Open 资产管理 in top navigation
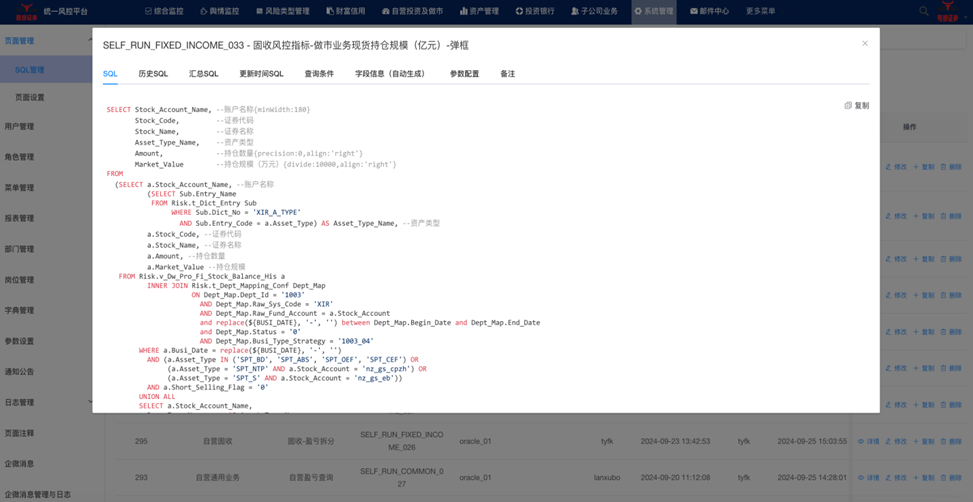 (479, 11)
